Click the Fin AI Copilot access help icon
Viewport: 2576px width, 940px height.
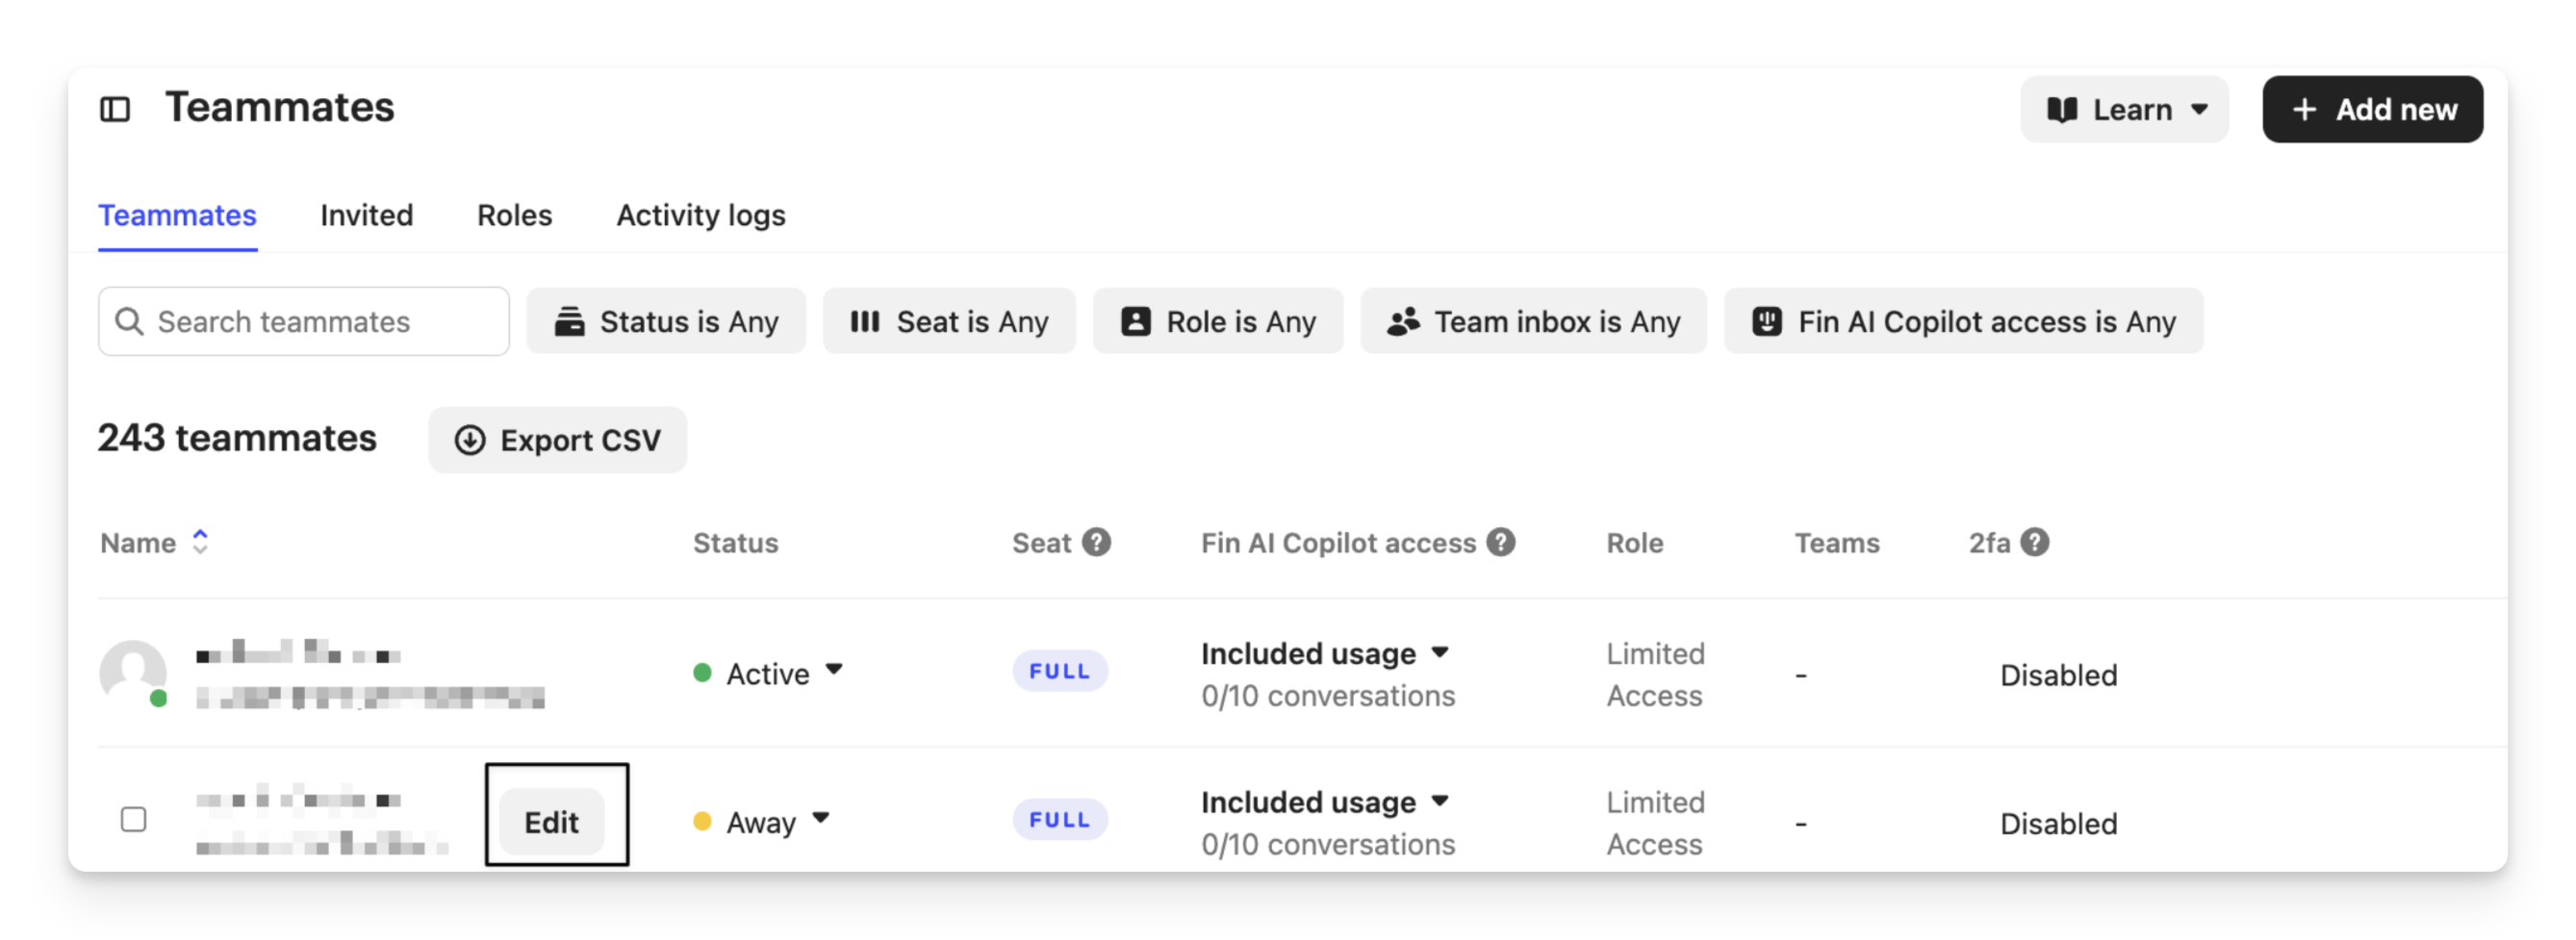(x=1500, y=542)
